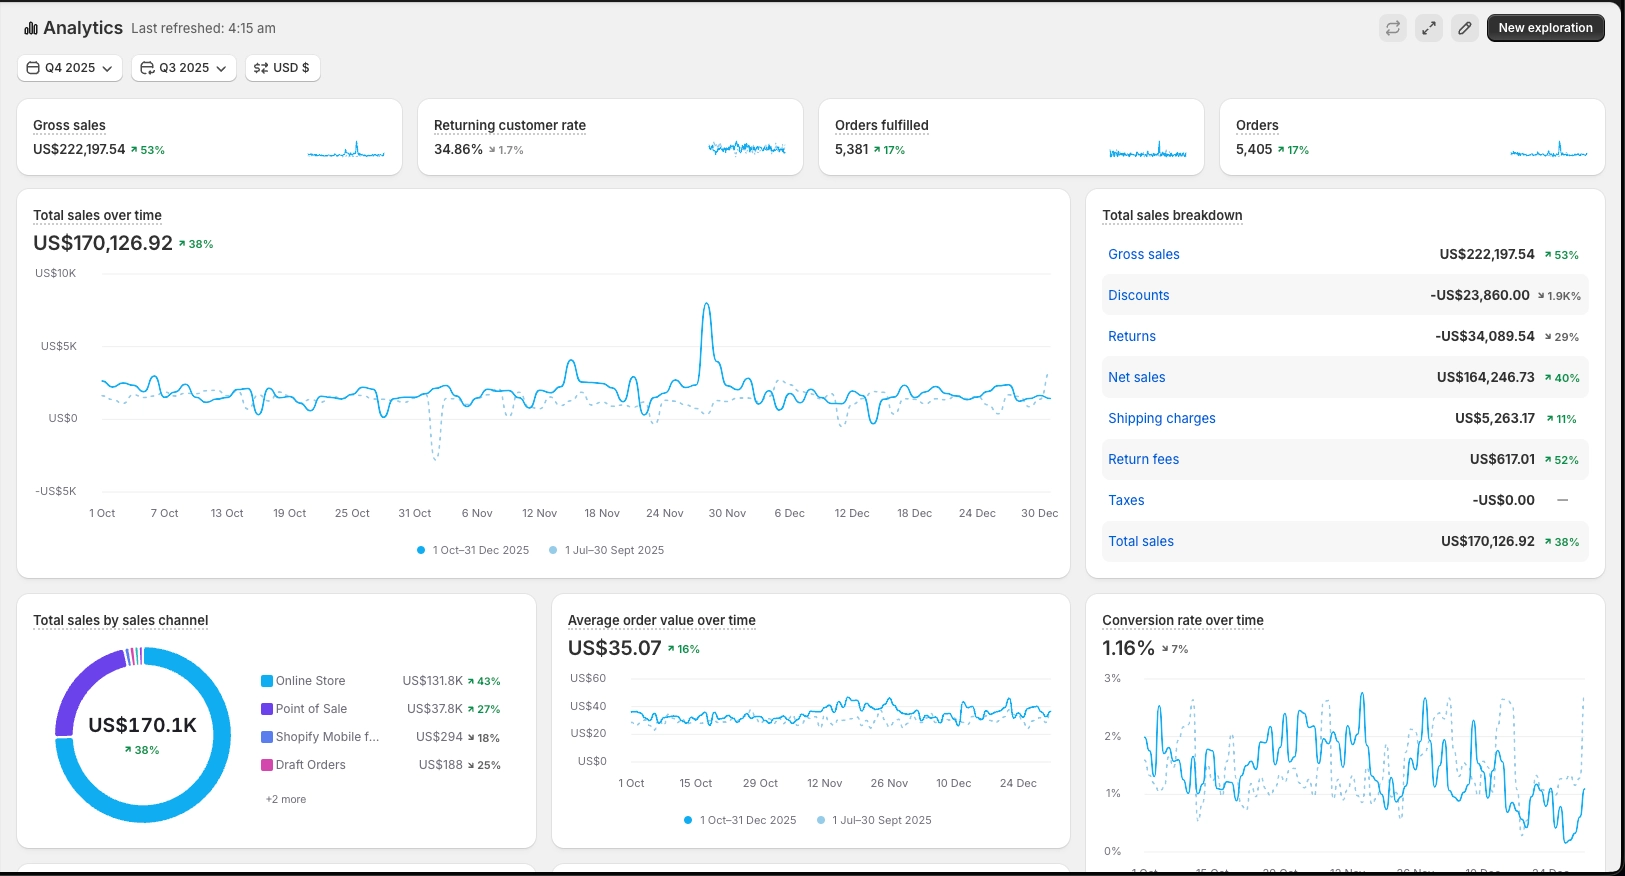Click the -US$23,860.00 discounts value
This screenshot has height=876, width=1625.
click(x=1480, y=295)
